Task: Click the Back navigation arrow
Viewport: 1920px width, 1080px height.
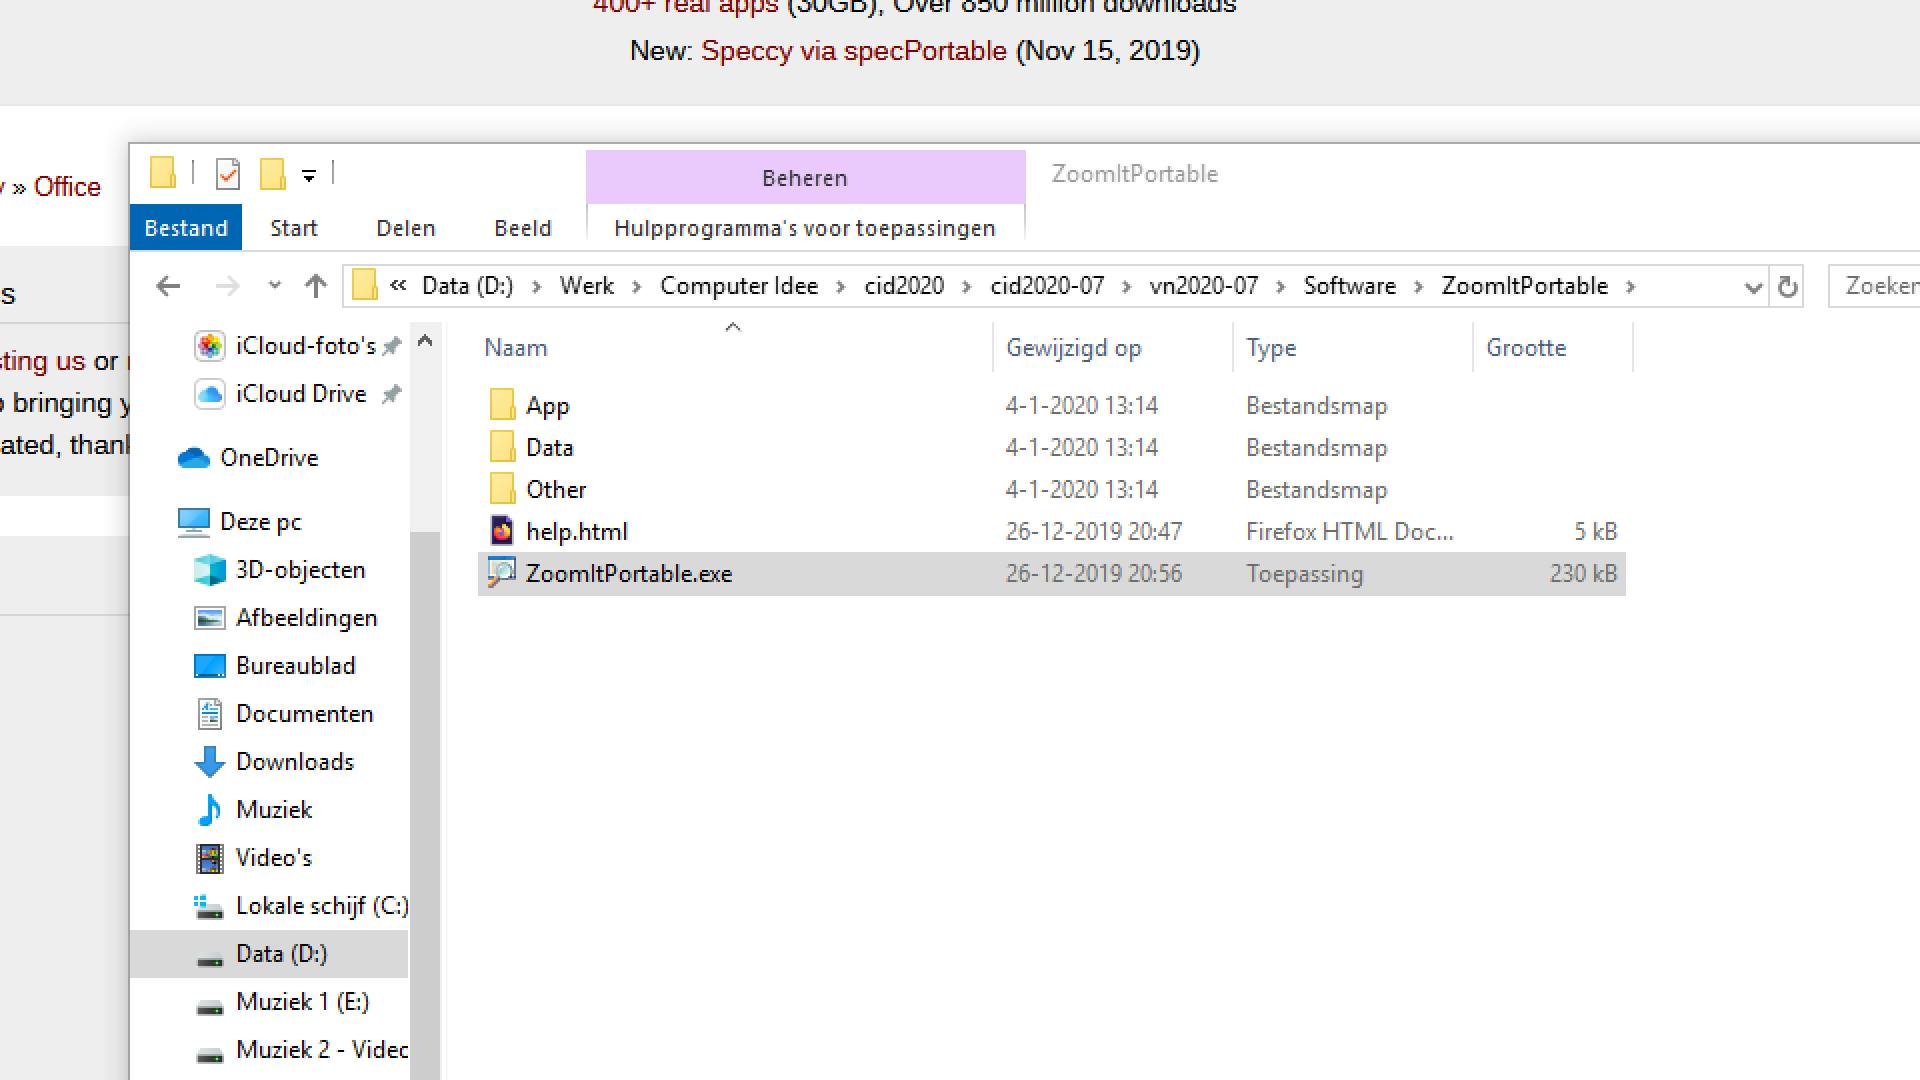Action: pos(168,287)
